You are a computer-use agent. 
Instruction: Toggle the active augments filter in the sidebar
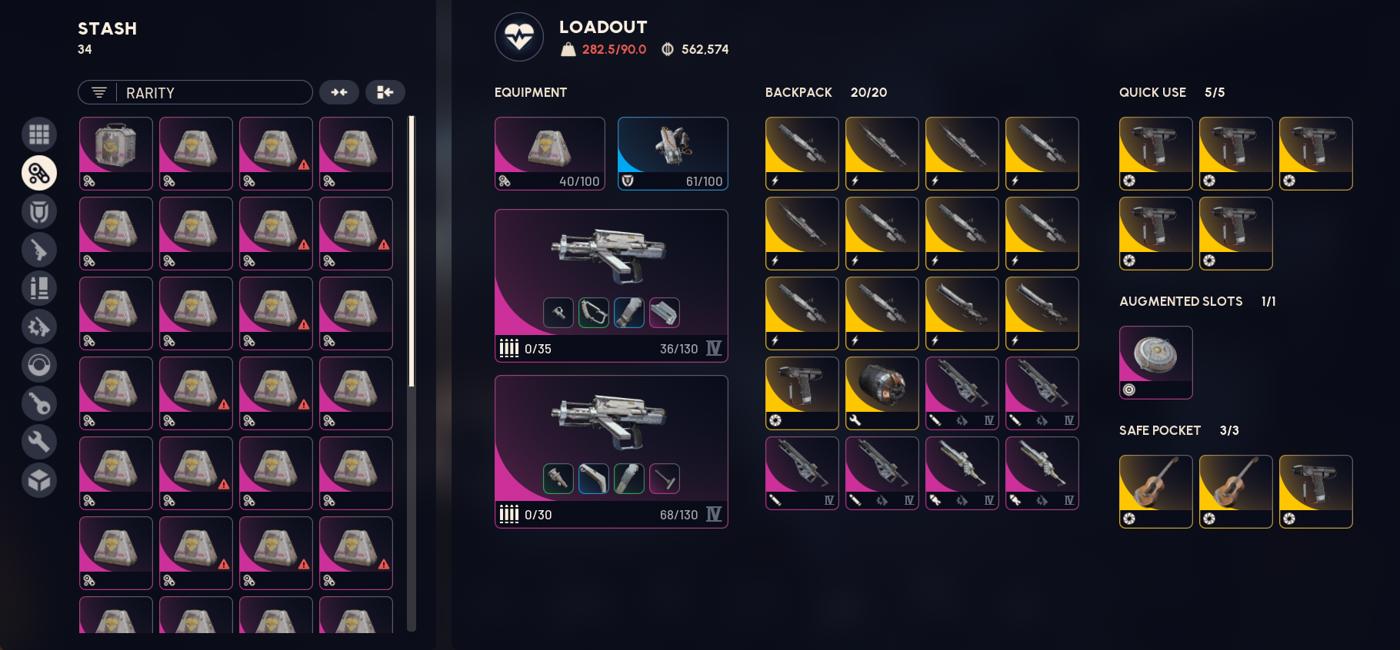pos(39,173)
